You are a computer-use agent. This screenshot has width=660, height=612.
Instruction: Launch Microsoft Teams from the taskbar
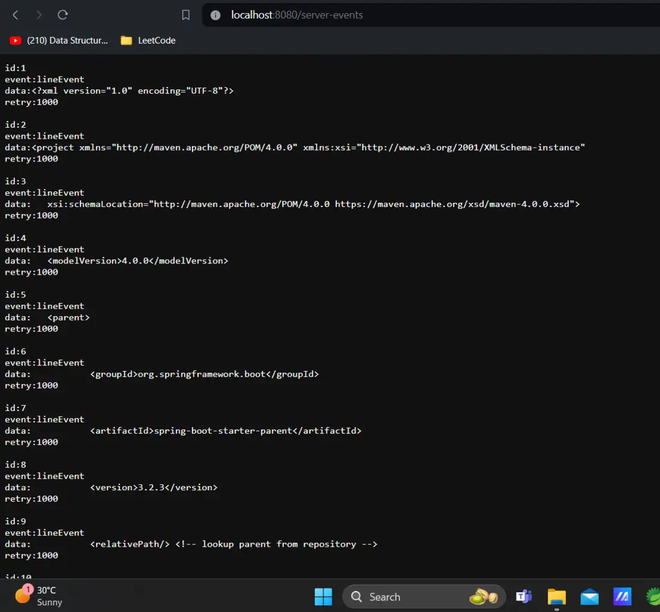coord(524,596)
